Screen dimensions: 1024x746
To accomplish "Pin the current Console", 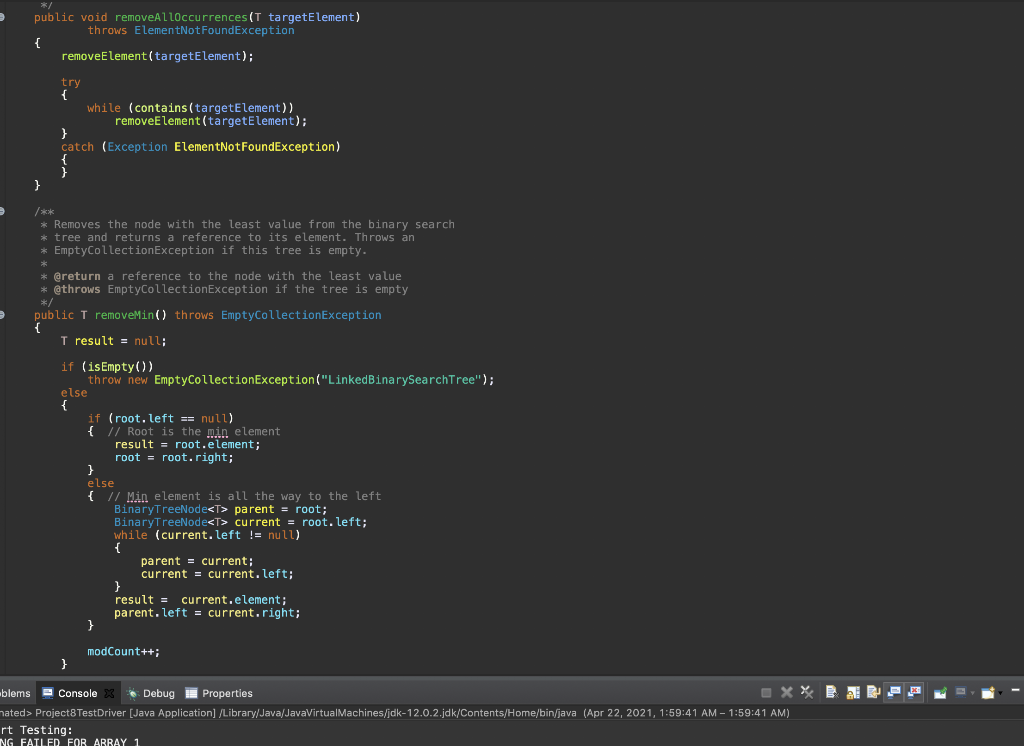I will (940, 692).
